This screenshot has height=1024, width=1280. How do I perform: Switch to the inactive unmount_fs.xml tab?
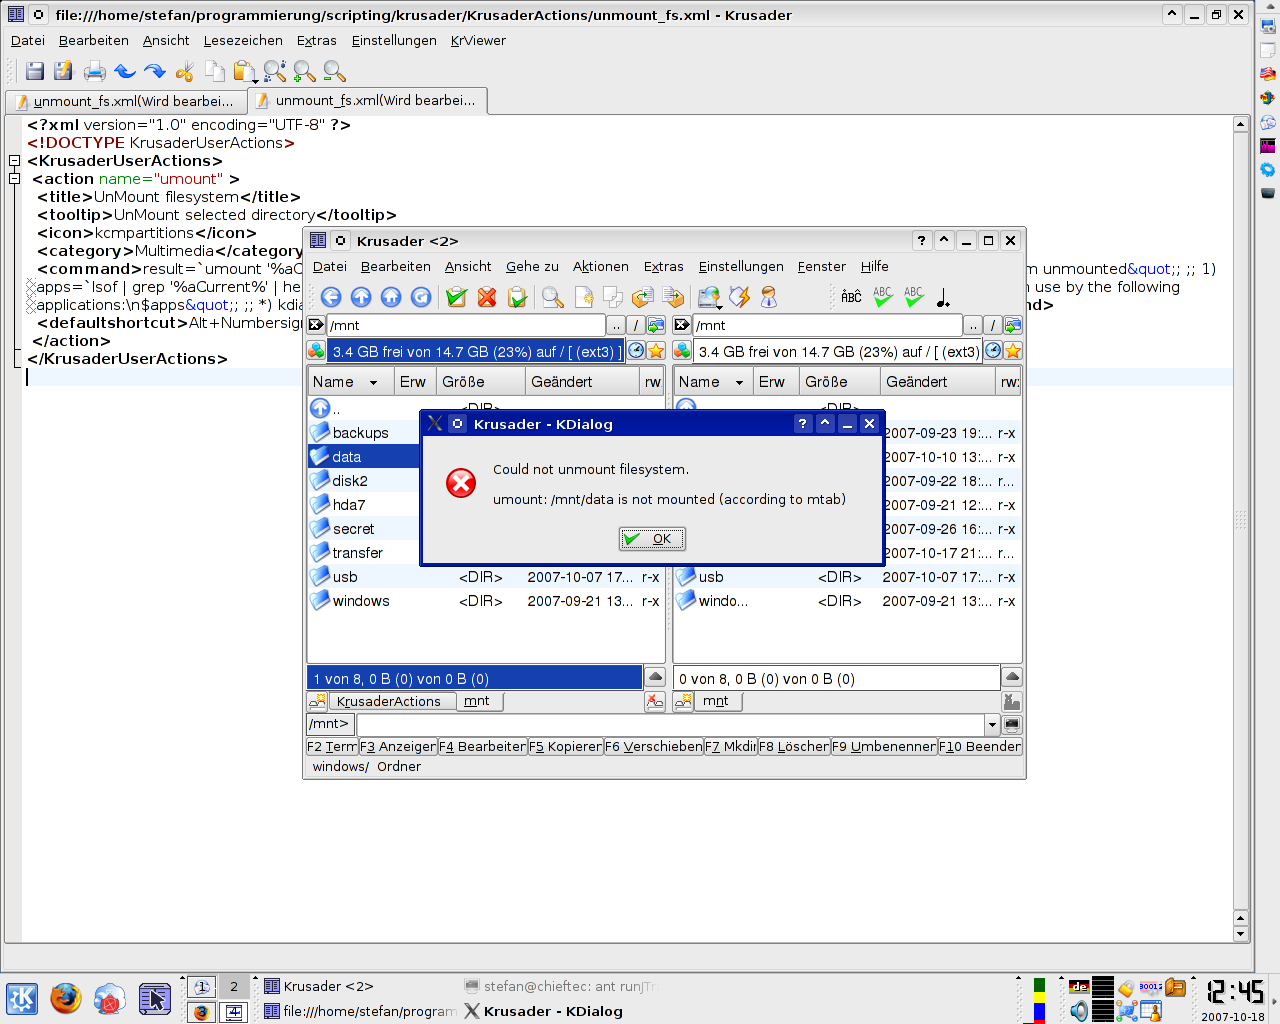125,101
